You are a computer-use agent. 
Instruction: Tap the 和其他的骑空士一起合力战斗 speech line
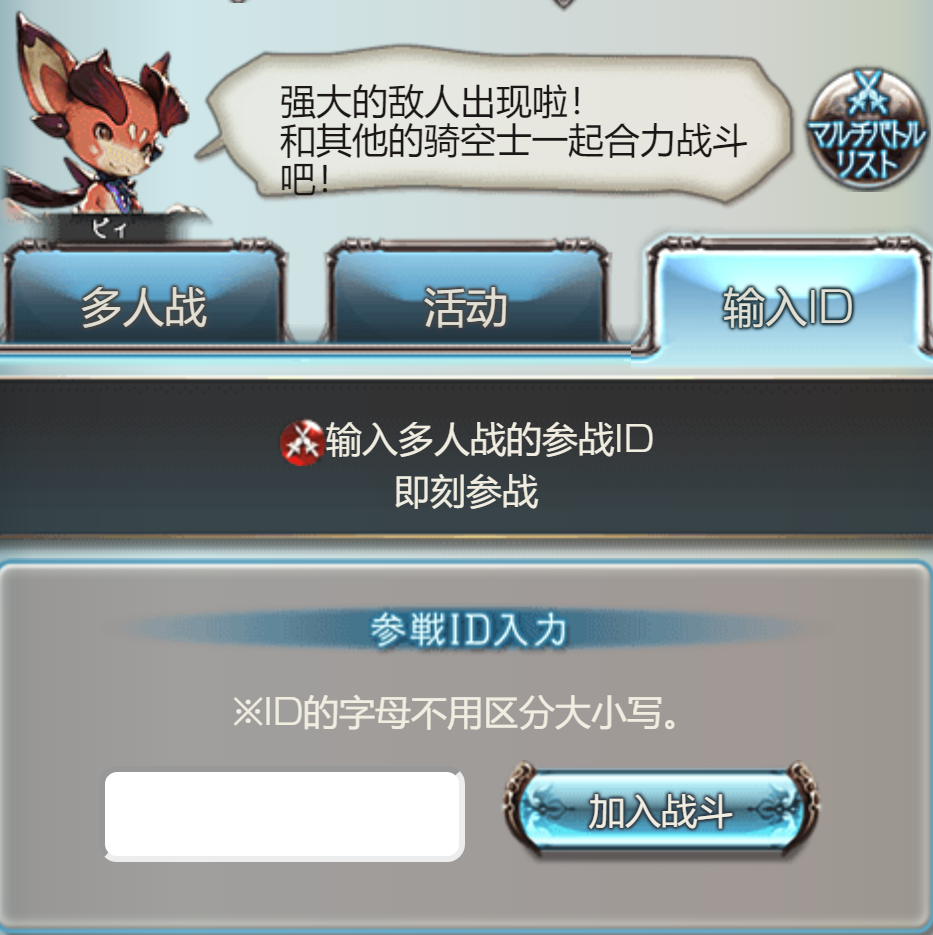(513, 141)
